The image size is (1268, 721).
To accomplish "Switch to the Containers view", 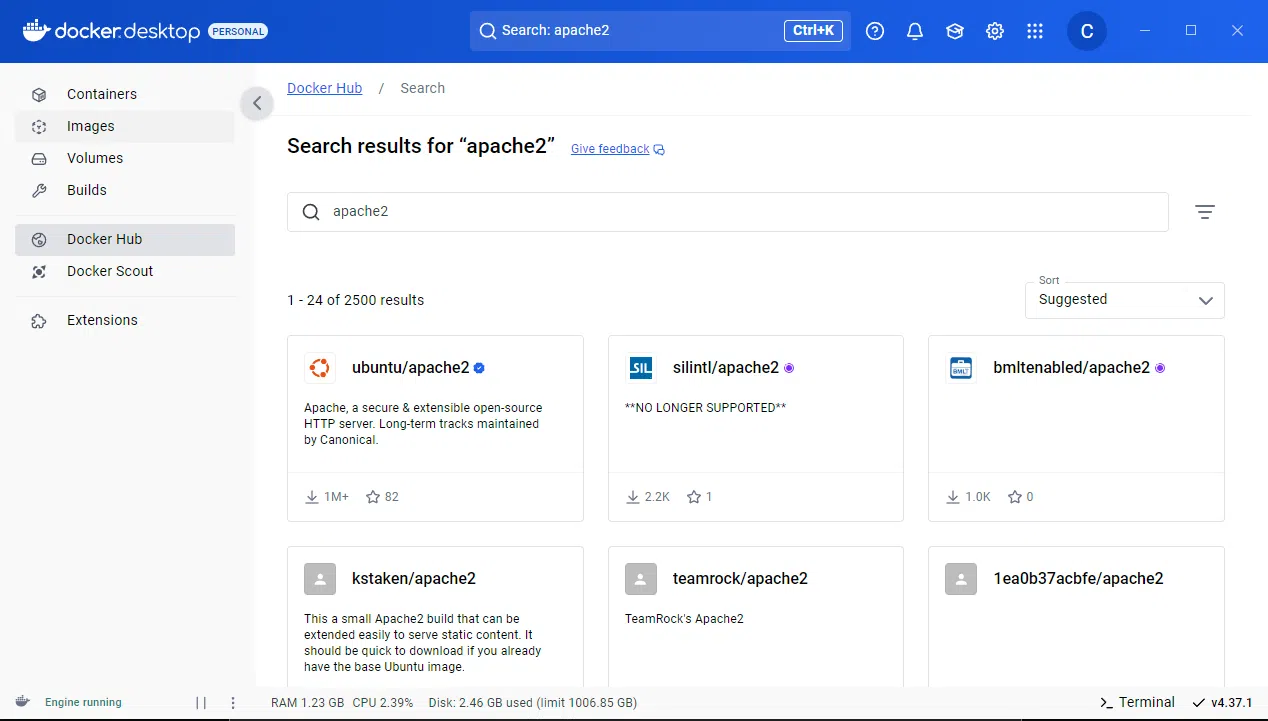I will 102,93.
